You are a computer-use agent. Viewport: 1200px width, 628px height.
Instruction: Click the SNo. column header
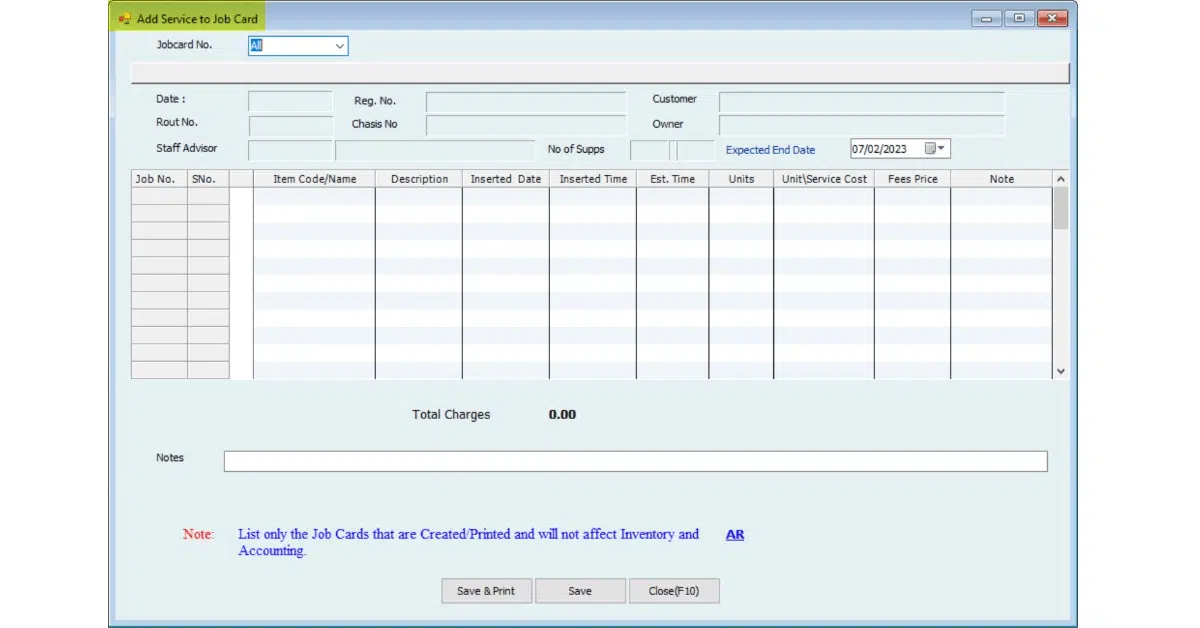(x=208, y=179)
